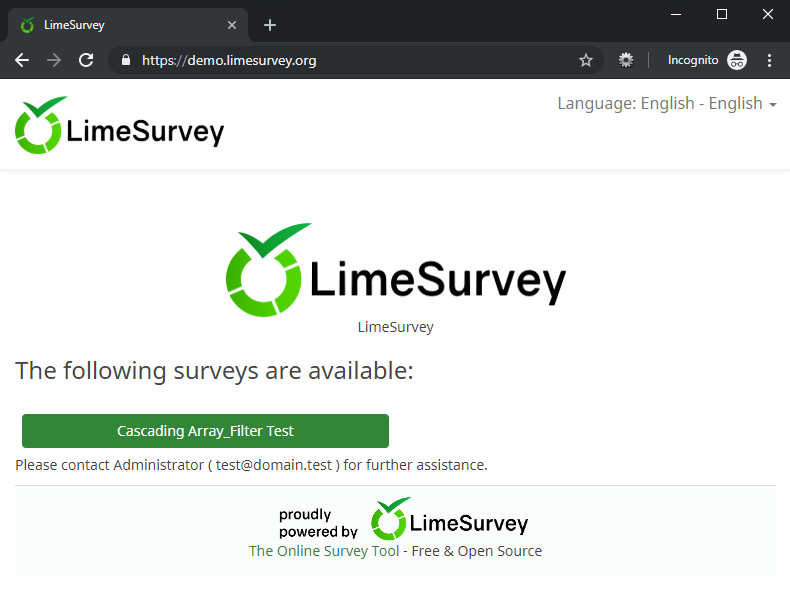Image resolution: width=790 pixels, height=615 pixels.
Task: Click the address bar showing demo.limesurvey.org
Action: tap(350, 60)
